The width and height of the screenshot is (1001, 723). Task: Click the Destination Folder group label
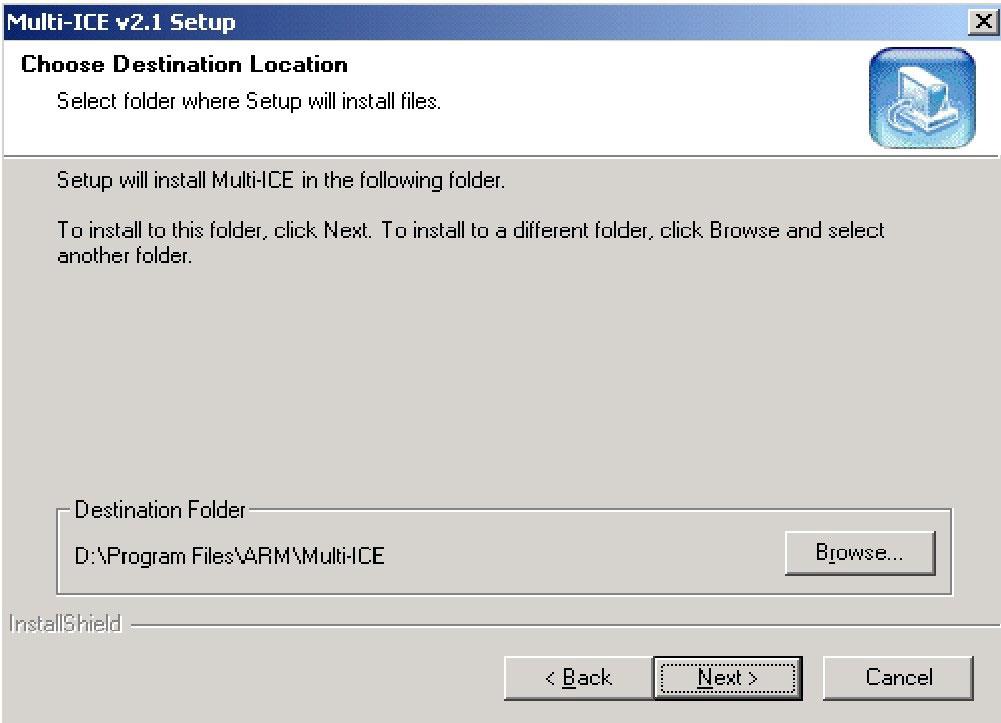[160, 510]
